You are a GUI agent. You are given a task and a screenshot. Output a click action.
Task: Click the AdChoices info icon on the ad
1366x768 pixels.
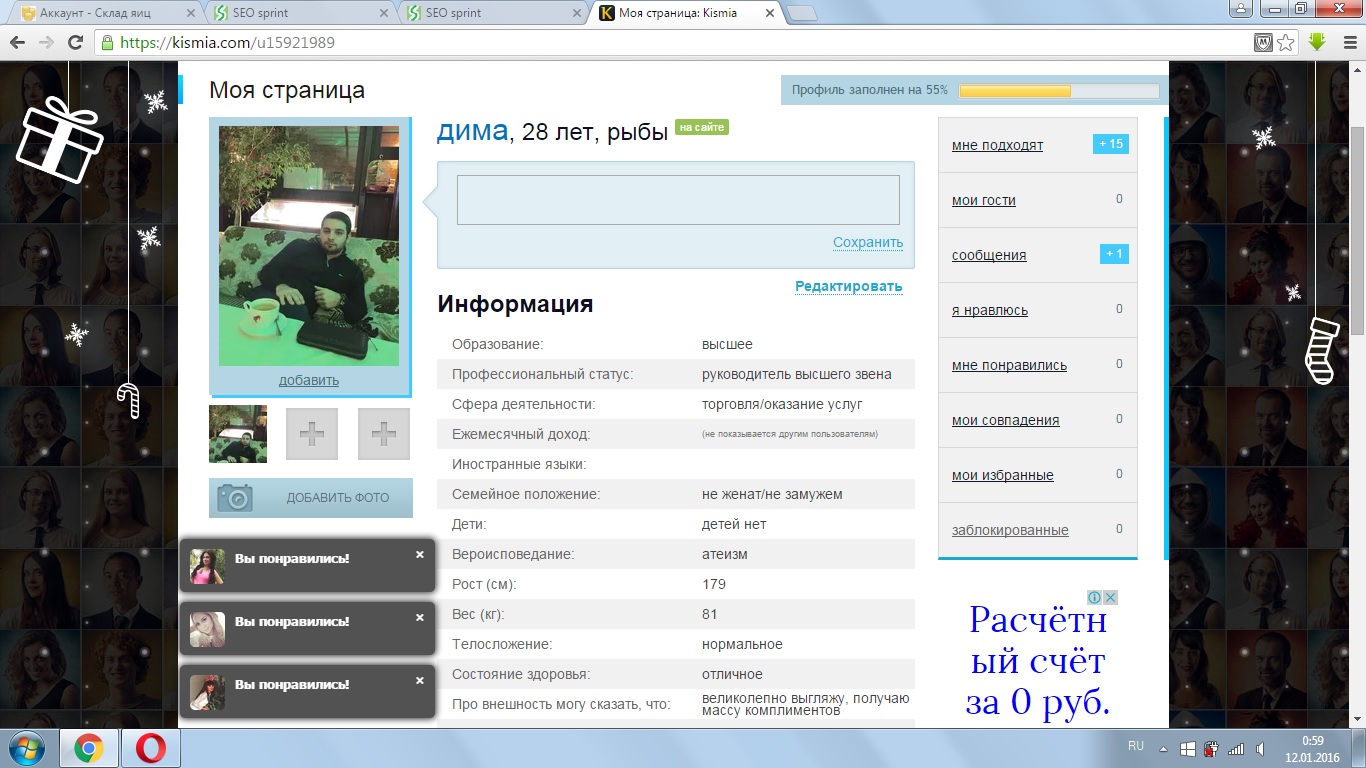(1095, 597)
